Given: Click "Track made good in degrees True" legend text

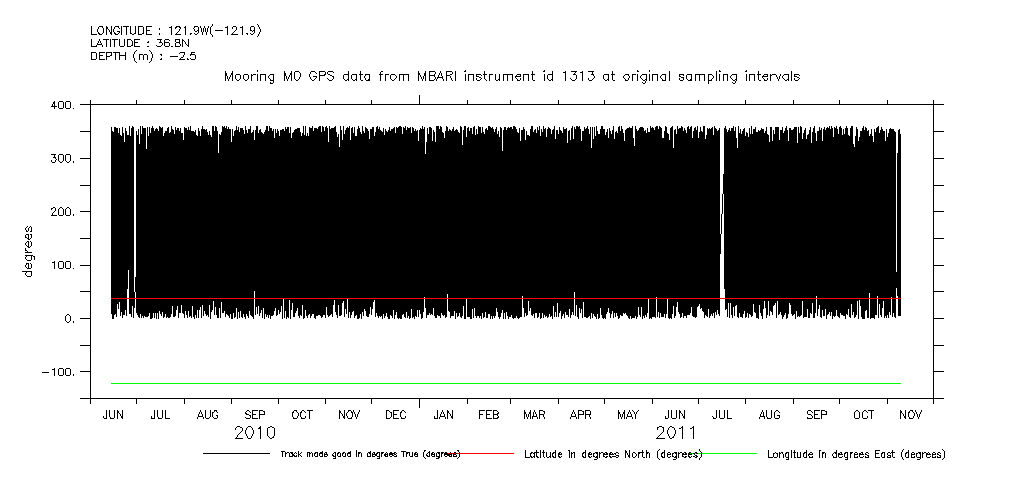Looking at the screenshot, I should click(370, 454).
